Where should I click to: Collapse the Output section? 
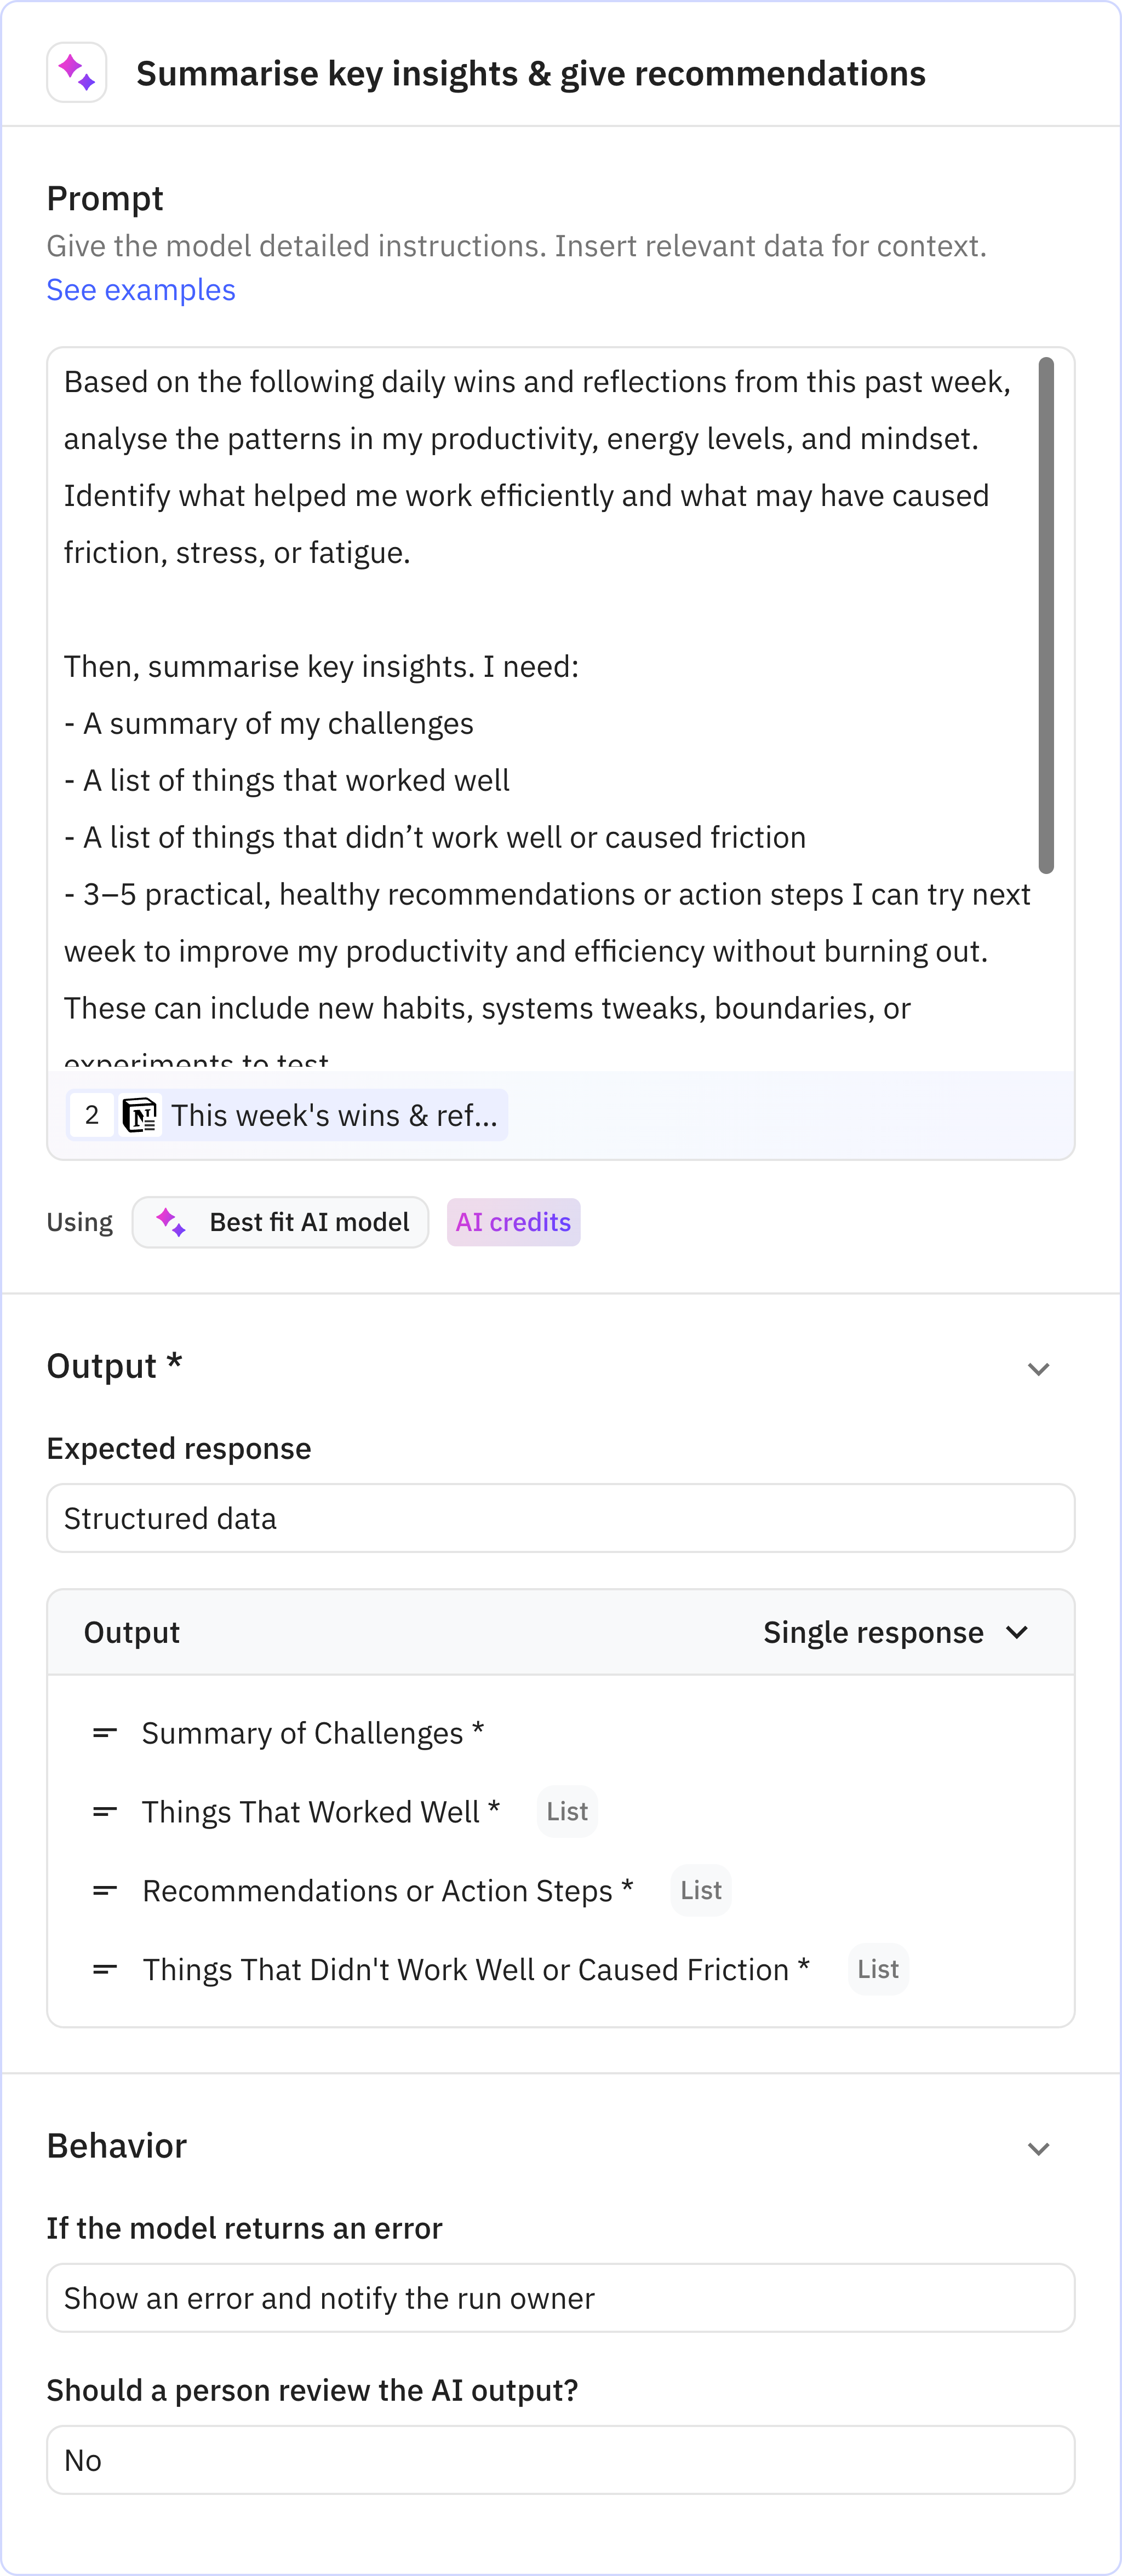1039,1368
